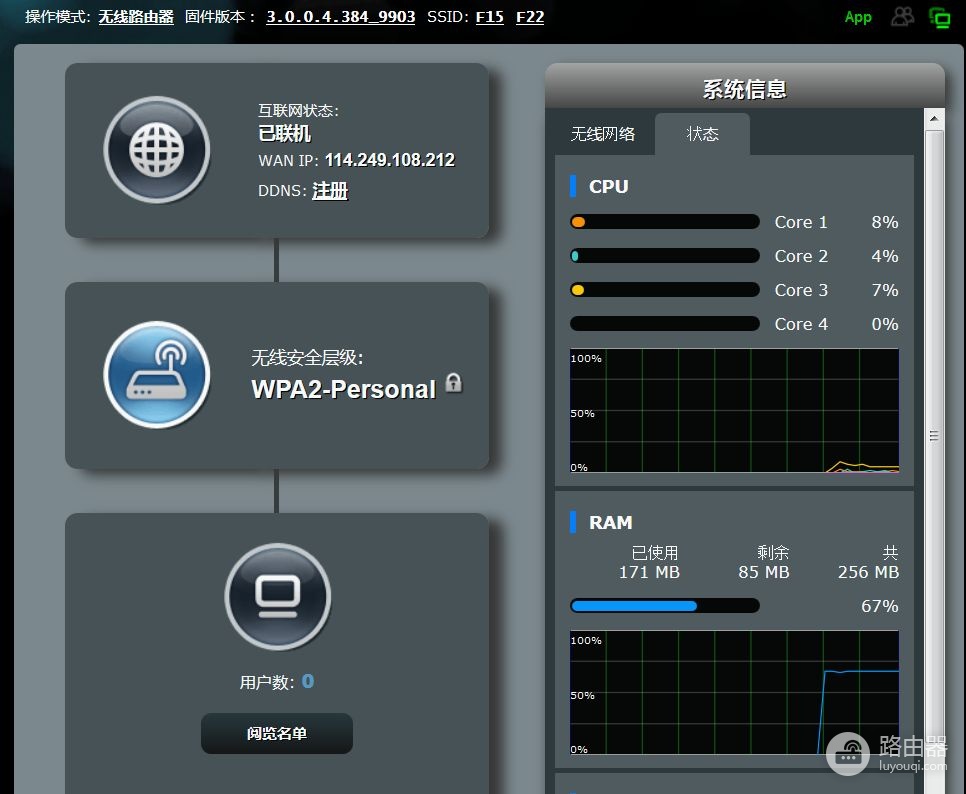Click the 171 MB used value
This screenshot has height=794, width=966.
click(x=649, y=572)
